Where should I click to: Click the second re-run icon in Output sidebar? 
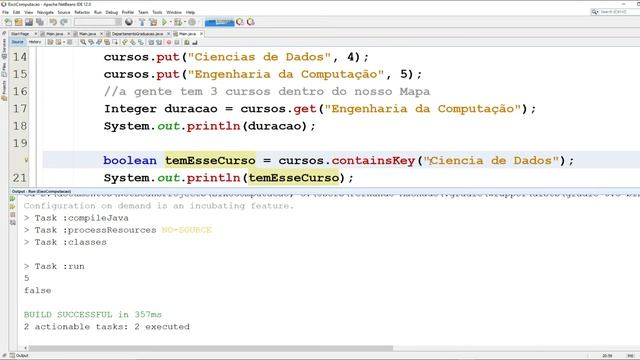[x=13, y=207]
